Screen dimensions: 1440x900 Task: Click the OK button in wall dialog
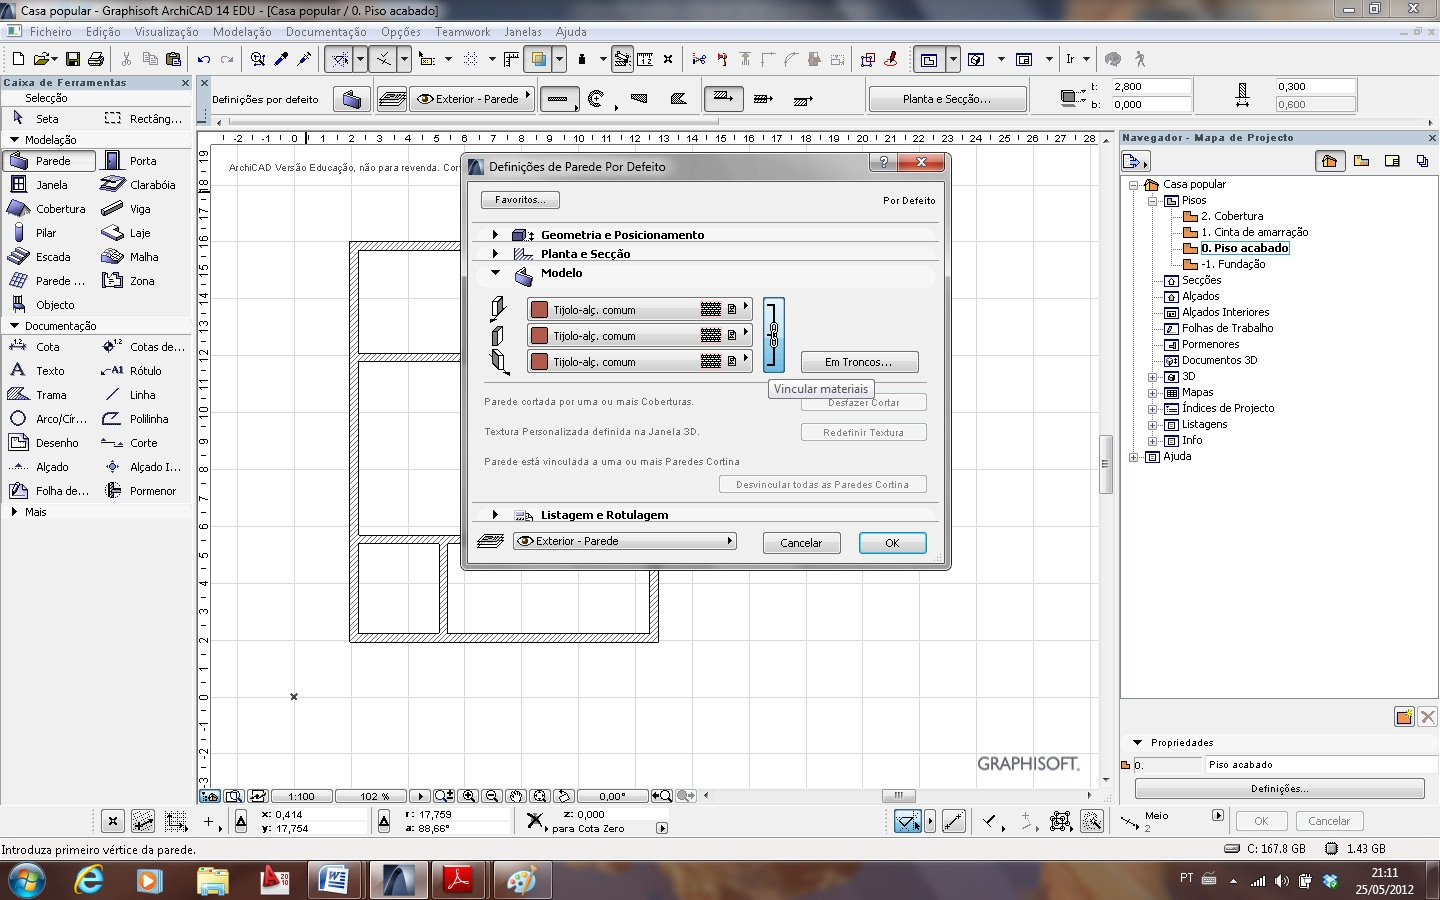click(892, 543)
